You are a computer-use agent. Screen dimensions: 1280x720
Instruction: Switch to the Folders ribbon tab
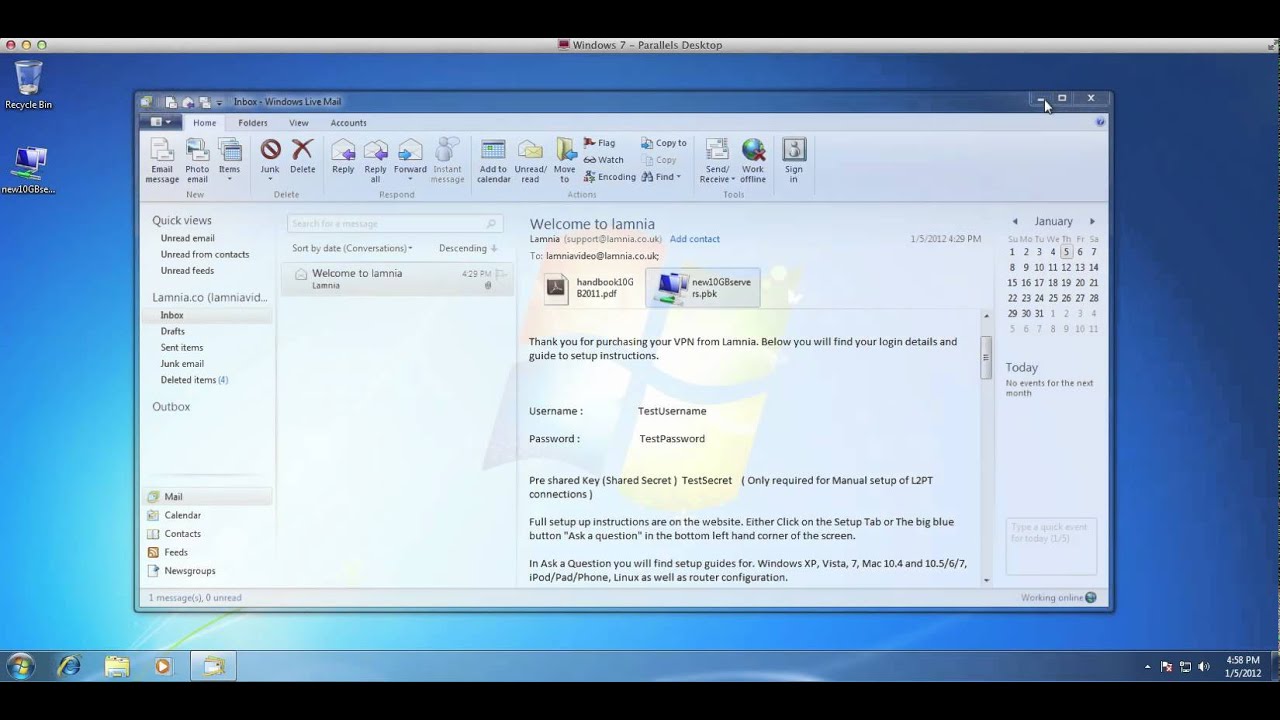pos(253,123)
